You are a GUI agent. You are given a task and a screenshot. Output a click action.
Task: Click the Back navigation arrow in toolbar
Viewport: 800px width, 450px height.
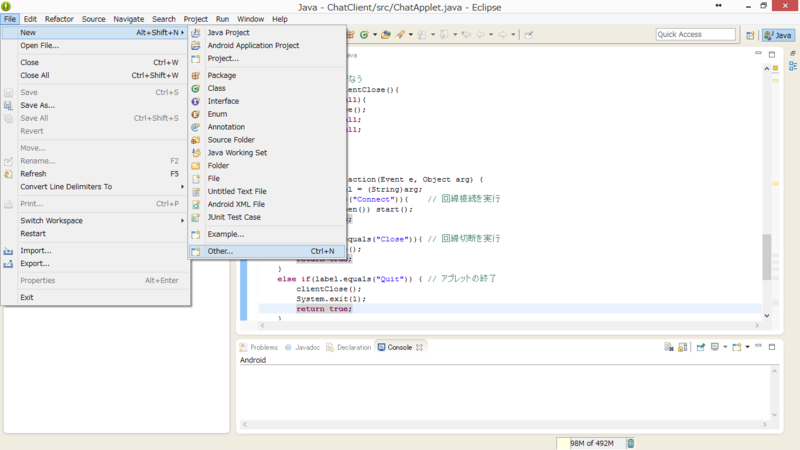point(481,35)
